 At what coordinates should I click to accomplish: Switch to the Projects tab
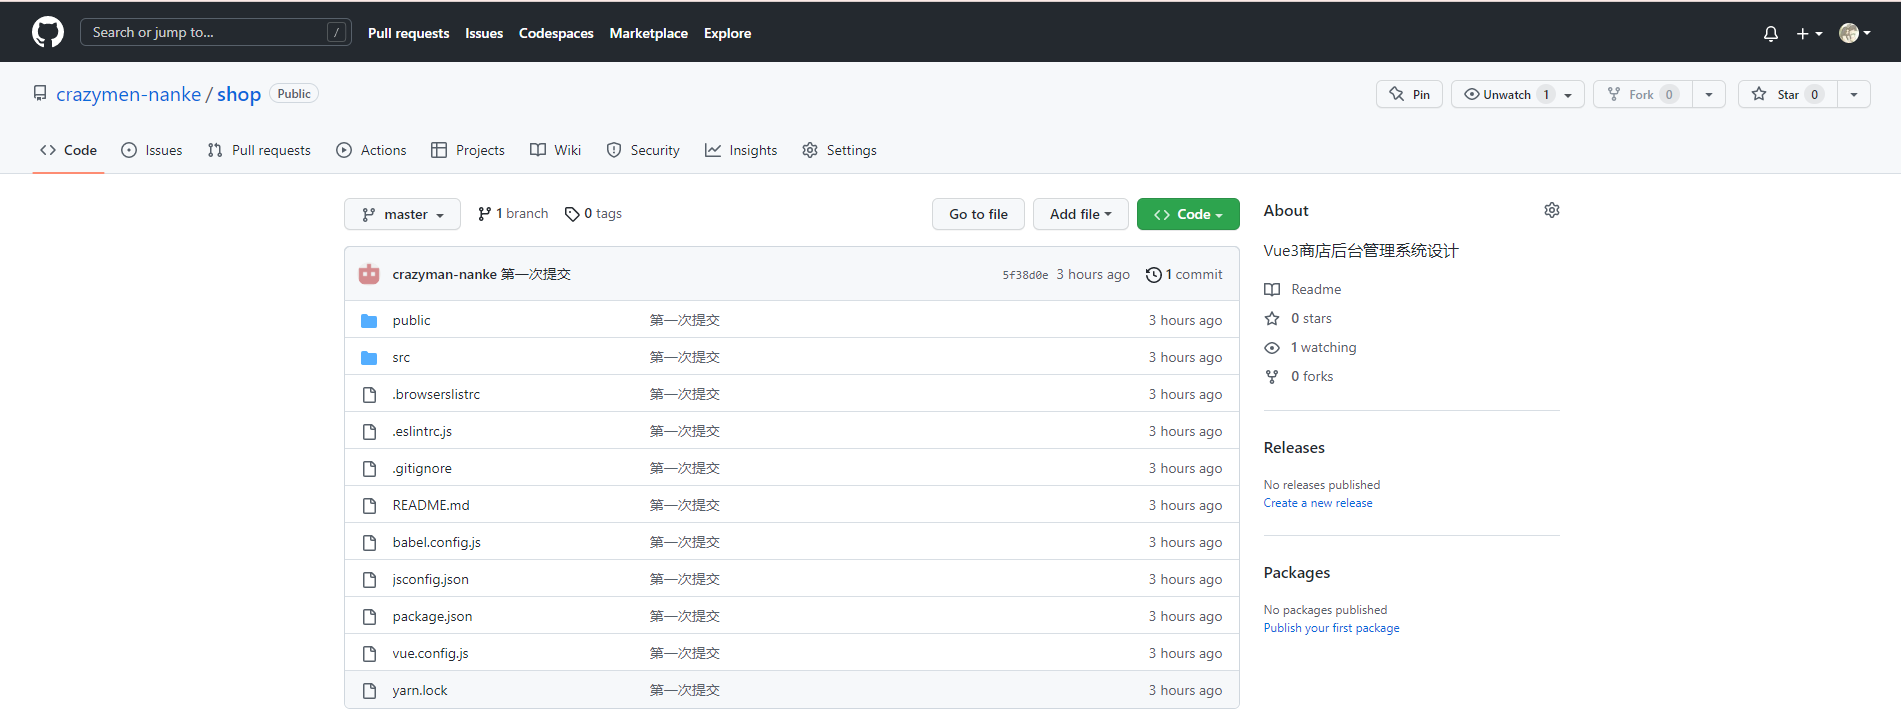pos(467,150)
